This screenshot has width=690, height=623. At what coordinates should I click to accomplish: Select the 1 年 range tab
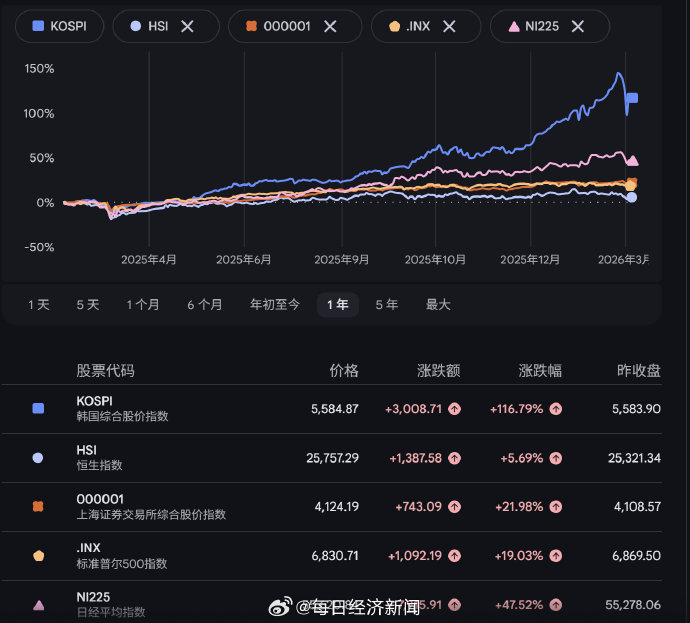pos(338,304)
